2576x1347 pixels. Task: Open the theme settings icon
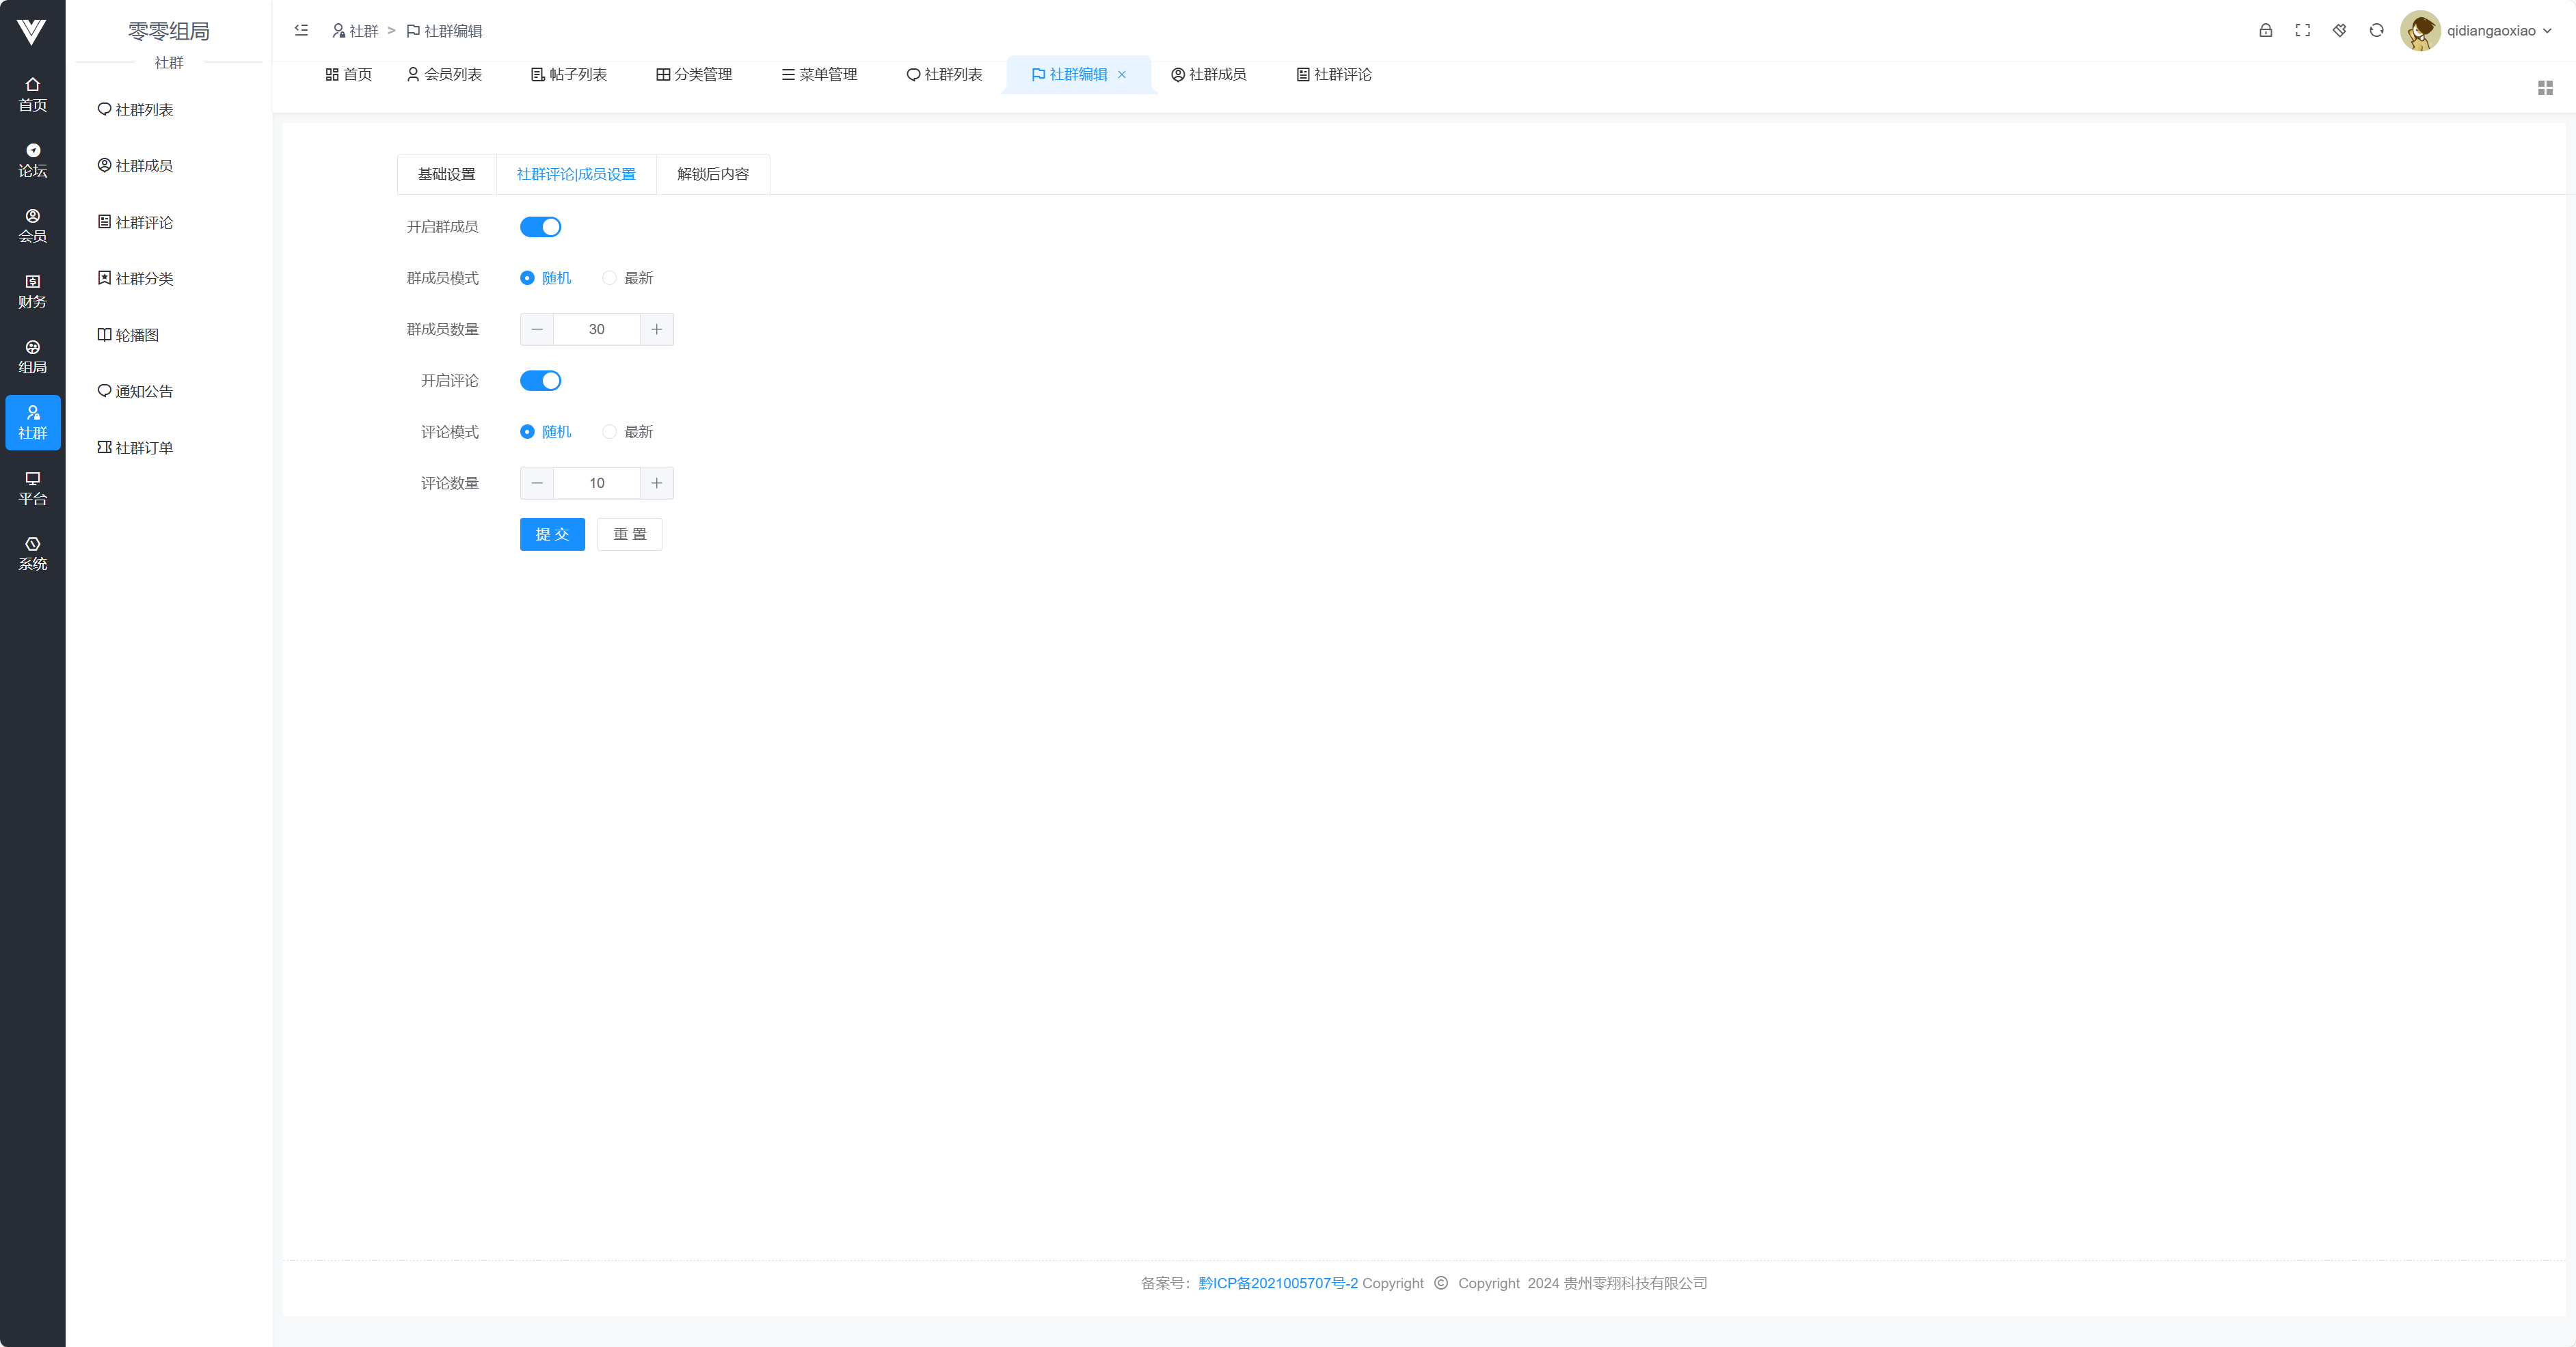(2339, 31)
